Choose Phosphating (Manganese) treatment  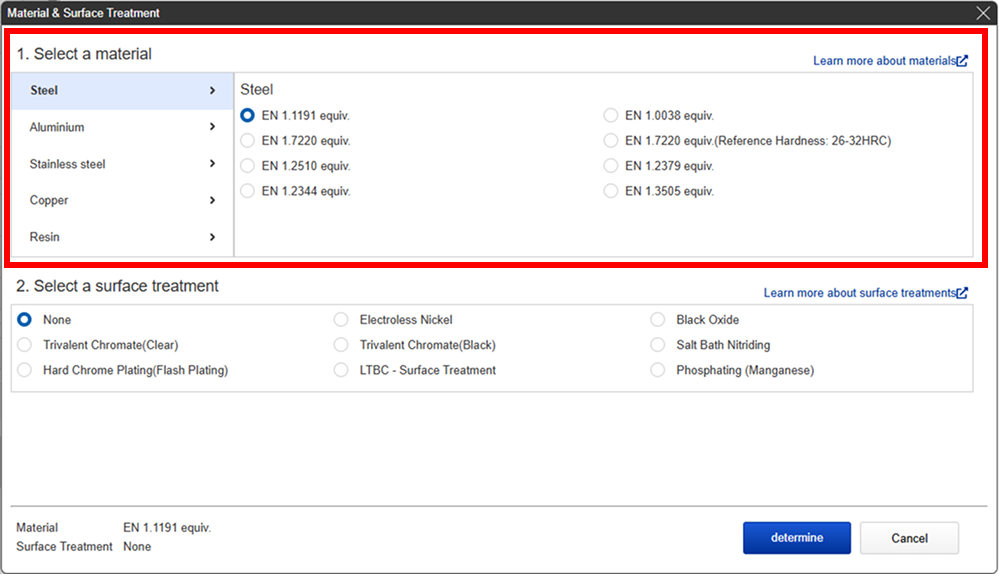(658, 371)
